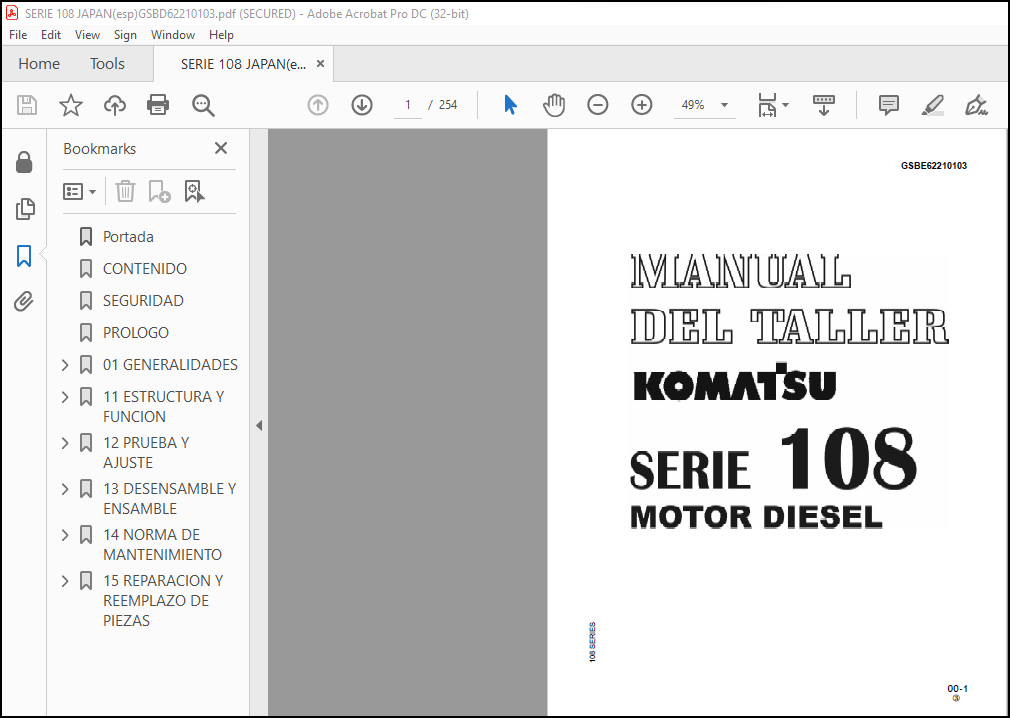1010x718 pixels.
Task: Click the 00-1 page label
Action: 957,688
